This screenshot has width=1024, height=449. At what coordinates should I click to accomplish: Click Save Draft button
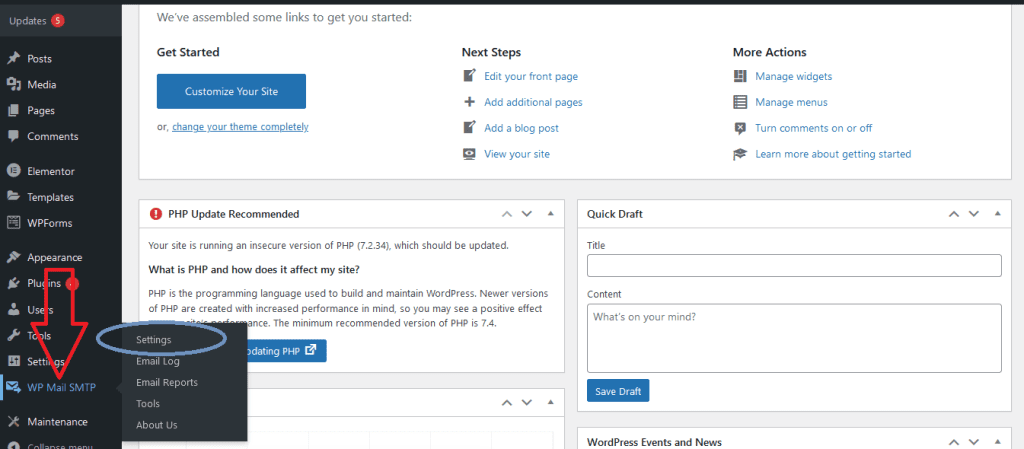pos(618,391)
